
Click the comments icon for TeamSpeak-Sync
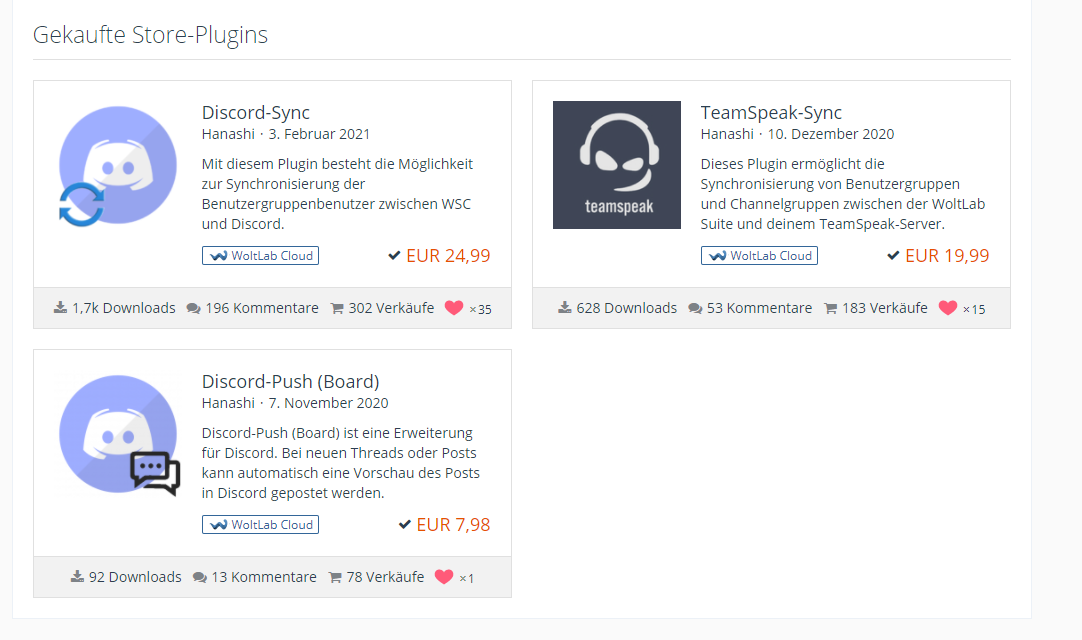[x=695, y=308]
